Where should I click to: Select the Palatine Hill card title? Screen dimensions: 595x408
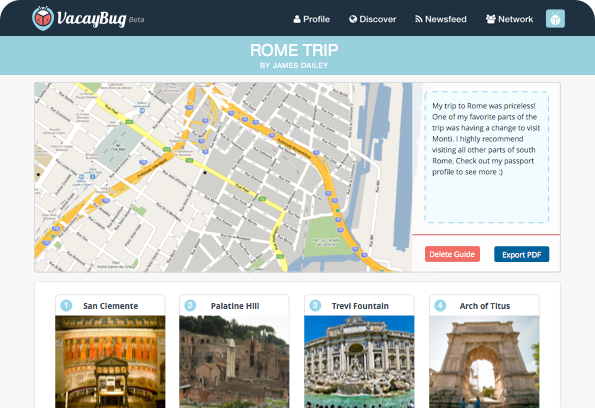click(235, 306)
